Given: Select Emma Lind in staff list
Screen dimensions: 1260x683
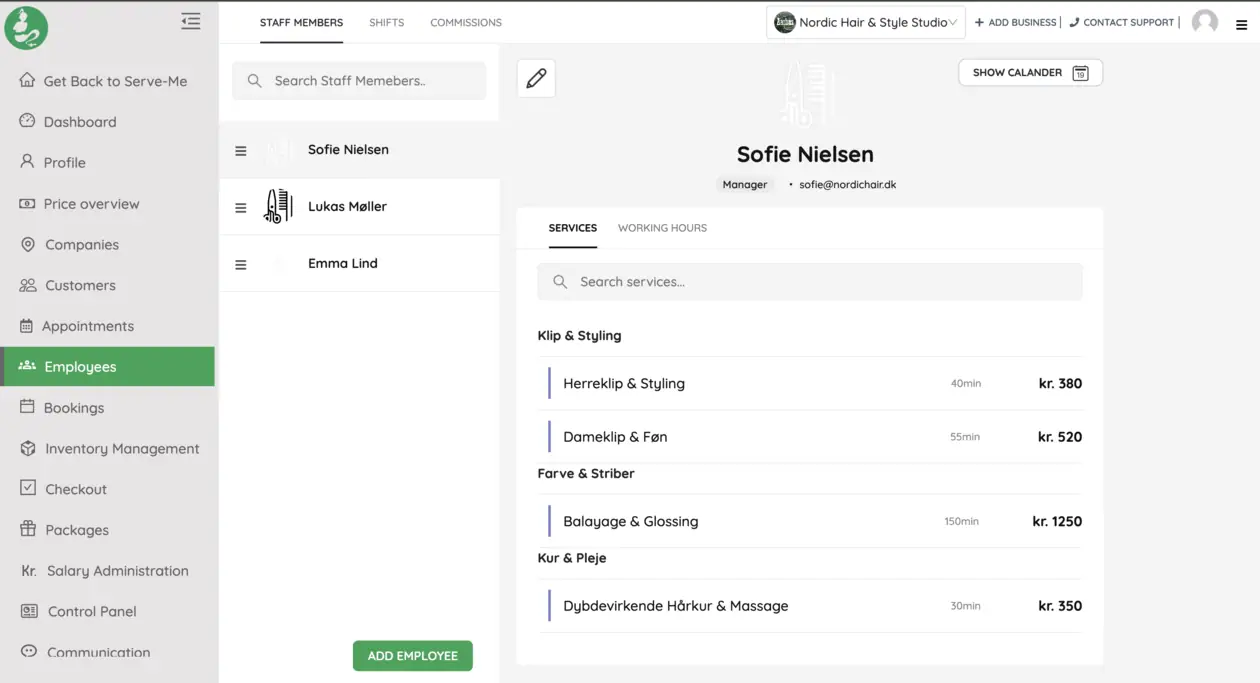Looking at the screenshot, I should 359,264.
